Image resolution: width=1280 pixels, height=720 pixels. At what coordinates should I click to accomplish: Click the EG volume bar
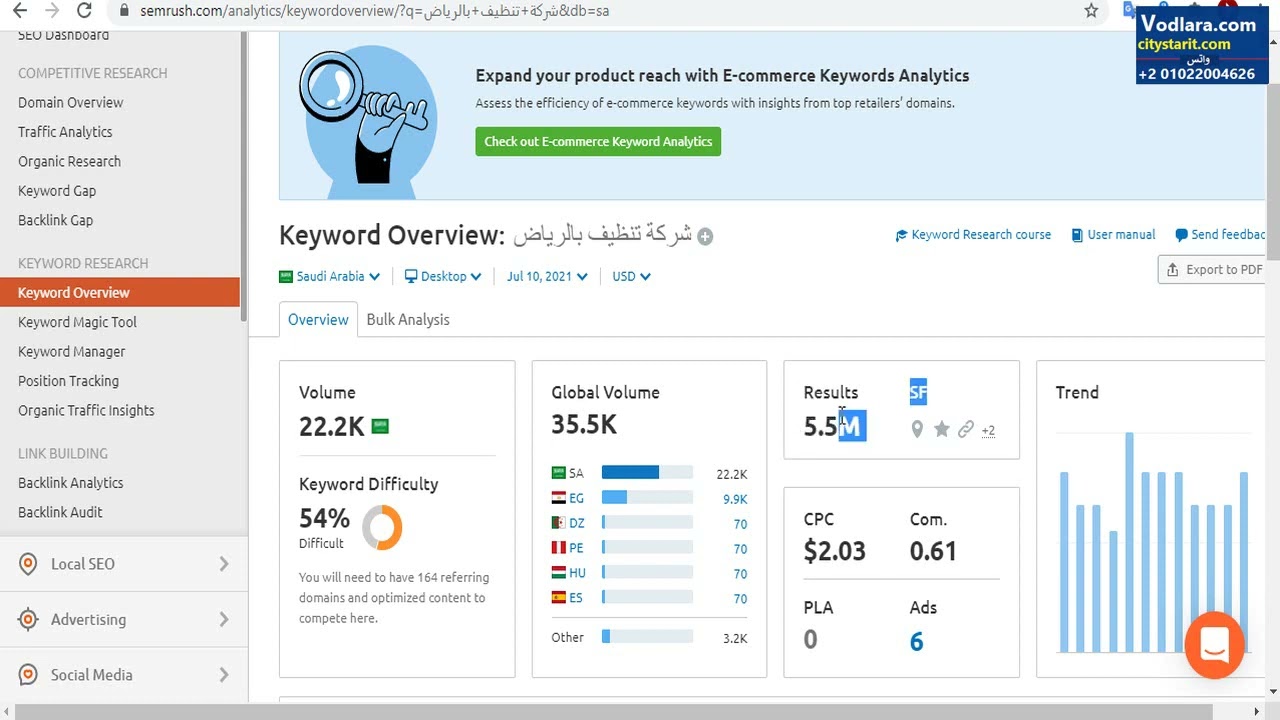point(647,498)
